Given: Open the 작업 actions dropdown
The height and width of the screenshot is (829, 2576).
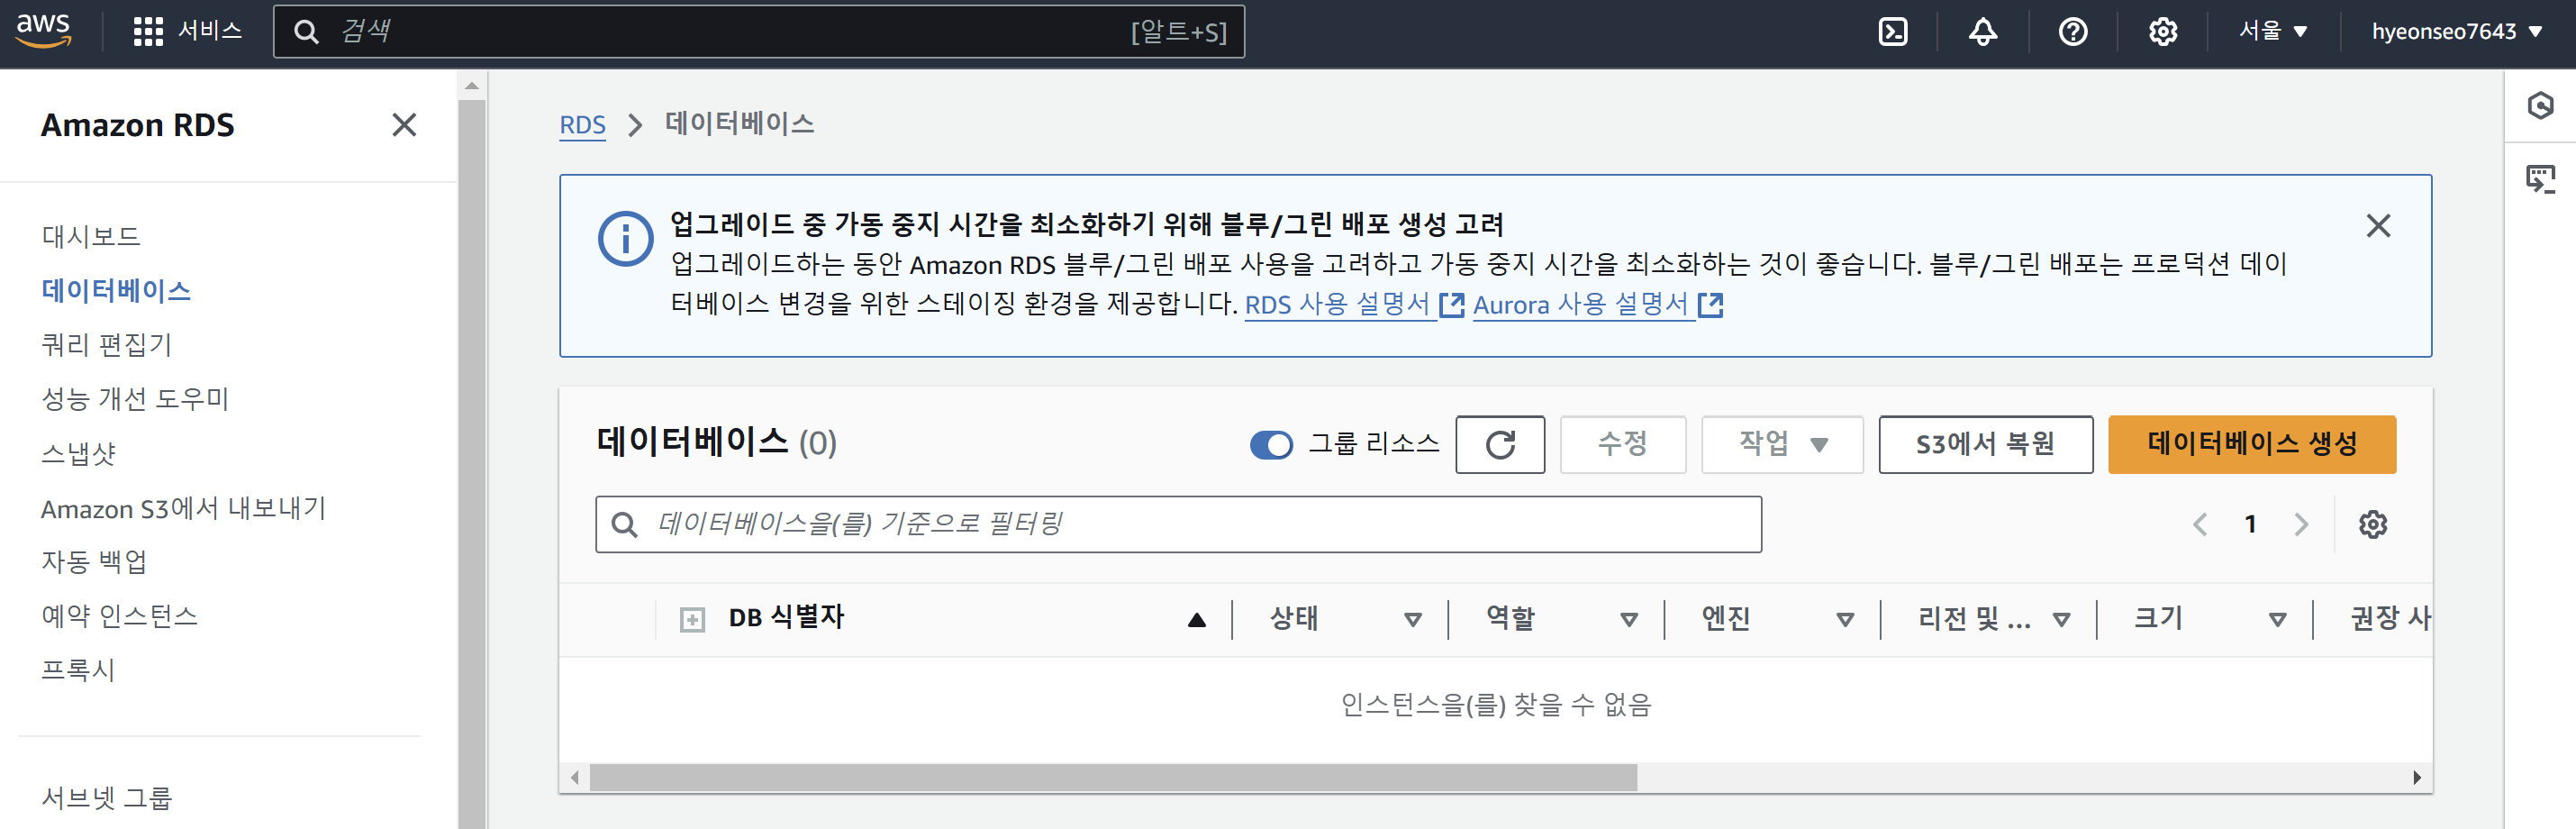Looking at the screenshot, I should point(1782,445).
